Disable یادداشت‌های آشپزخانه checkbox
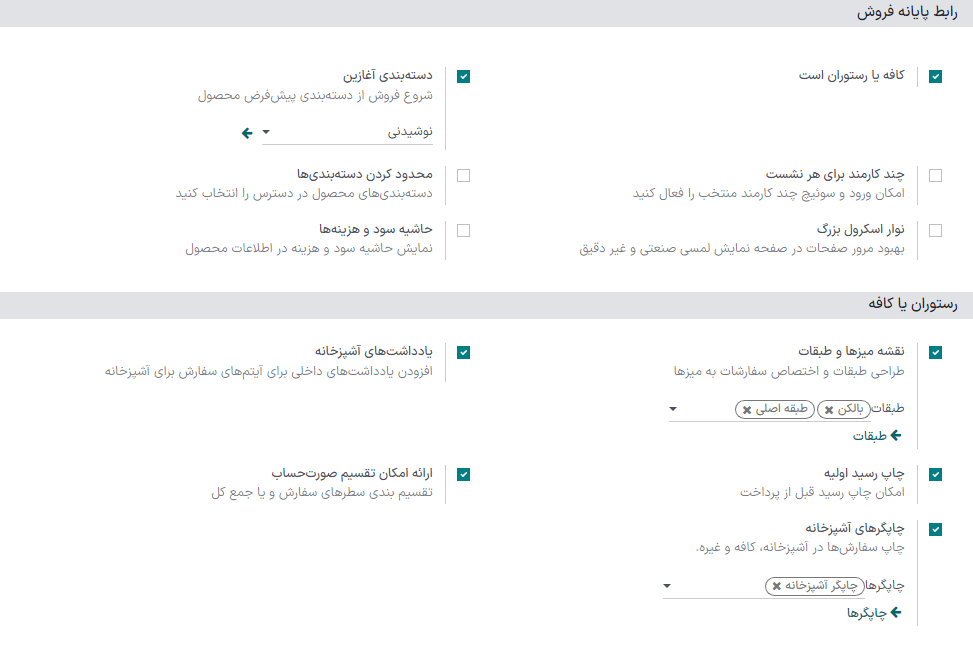 (x=463, y=352)
